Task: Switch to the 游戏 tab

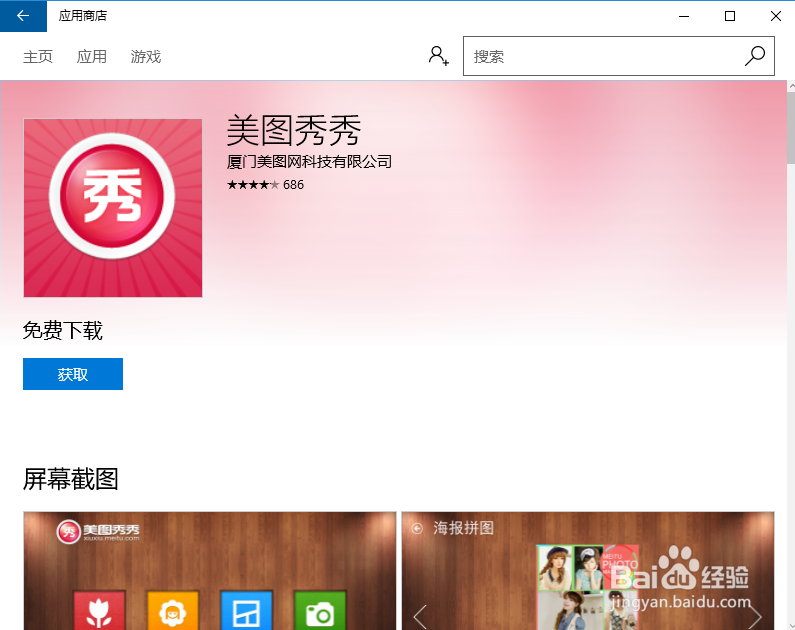Action: pos(146,56)
